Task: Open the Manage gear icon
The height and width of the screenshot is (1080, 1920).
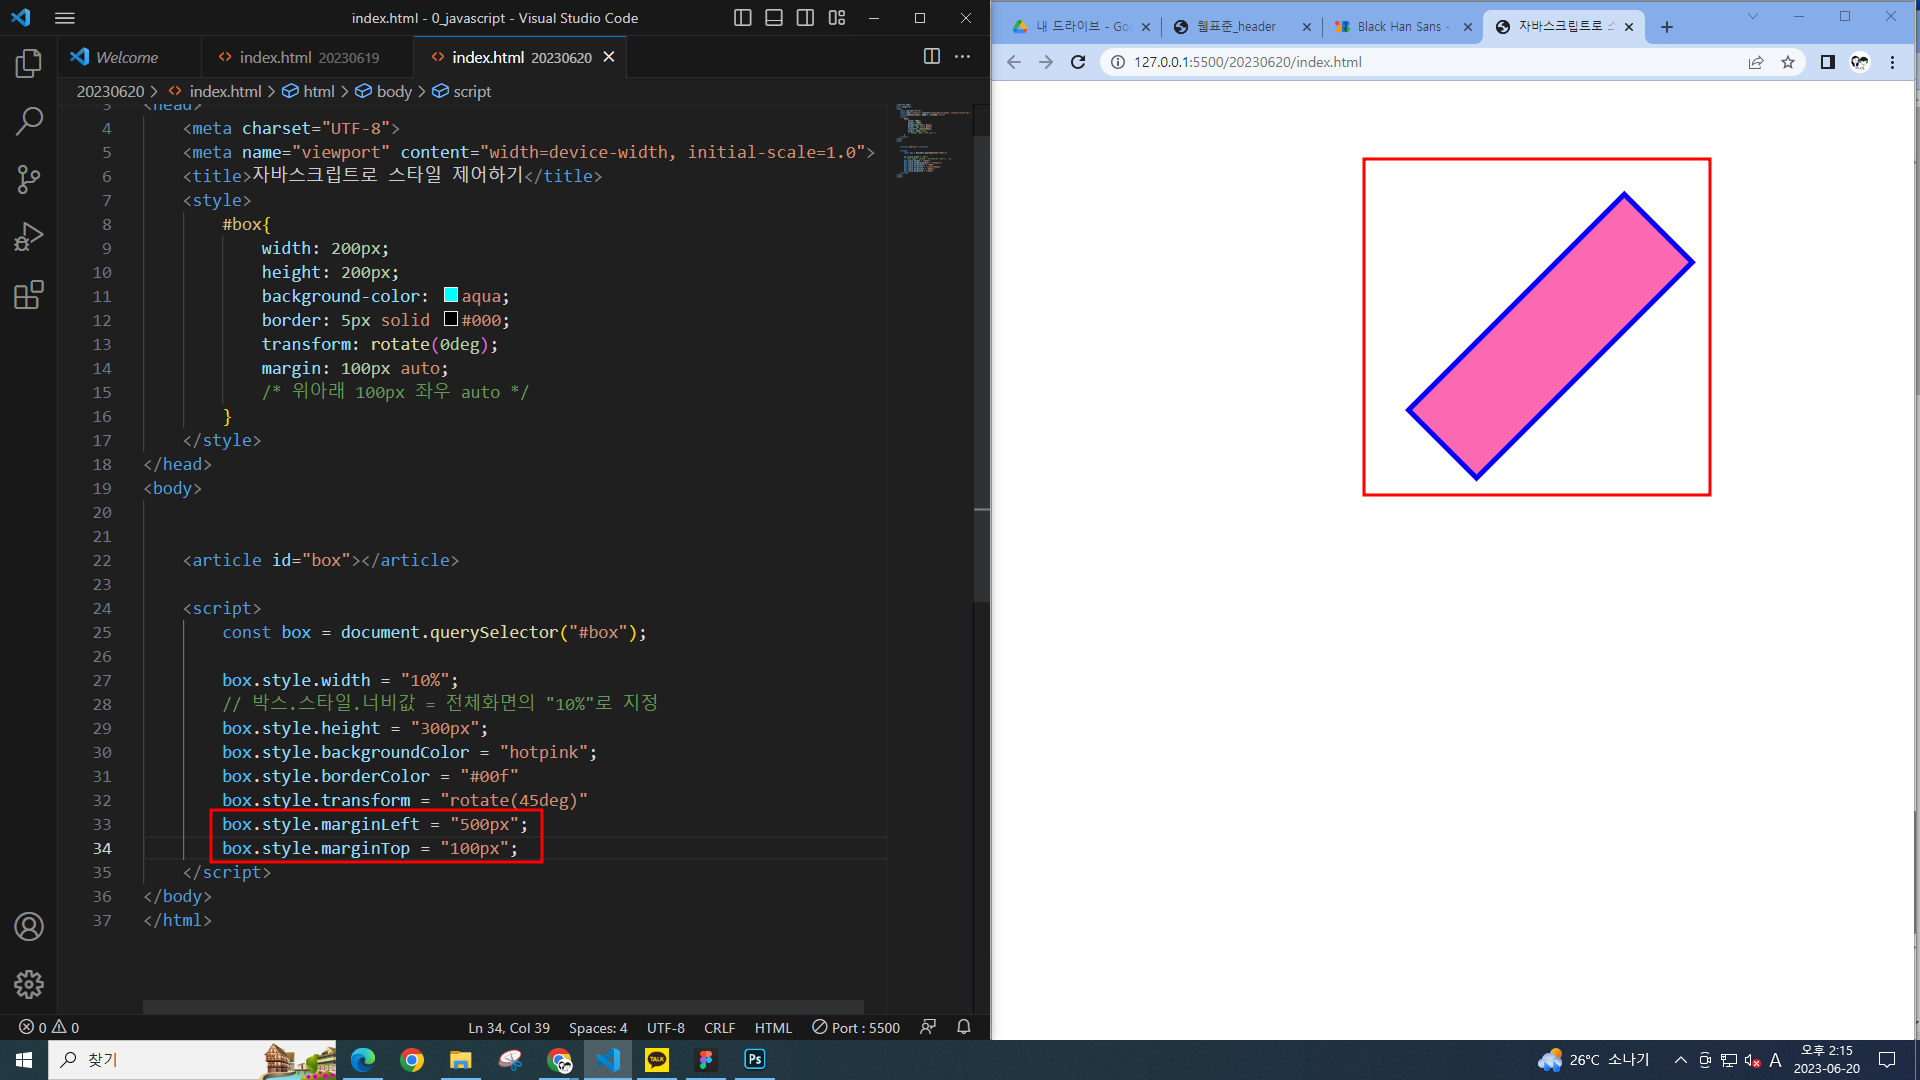Action: click(29, 985)
